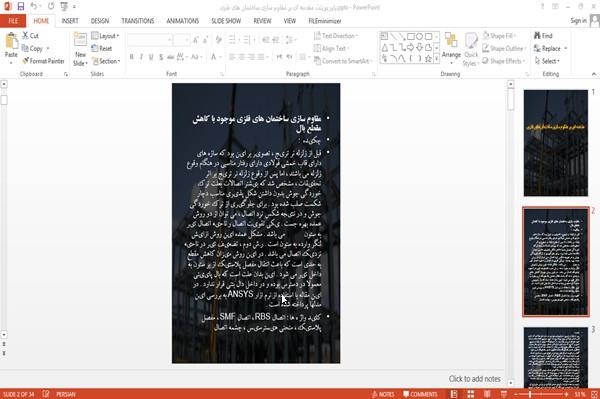600x399 pixels.
Task: Click the Save icon in quick access toolbar
Action: tap(21, 7)
